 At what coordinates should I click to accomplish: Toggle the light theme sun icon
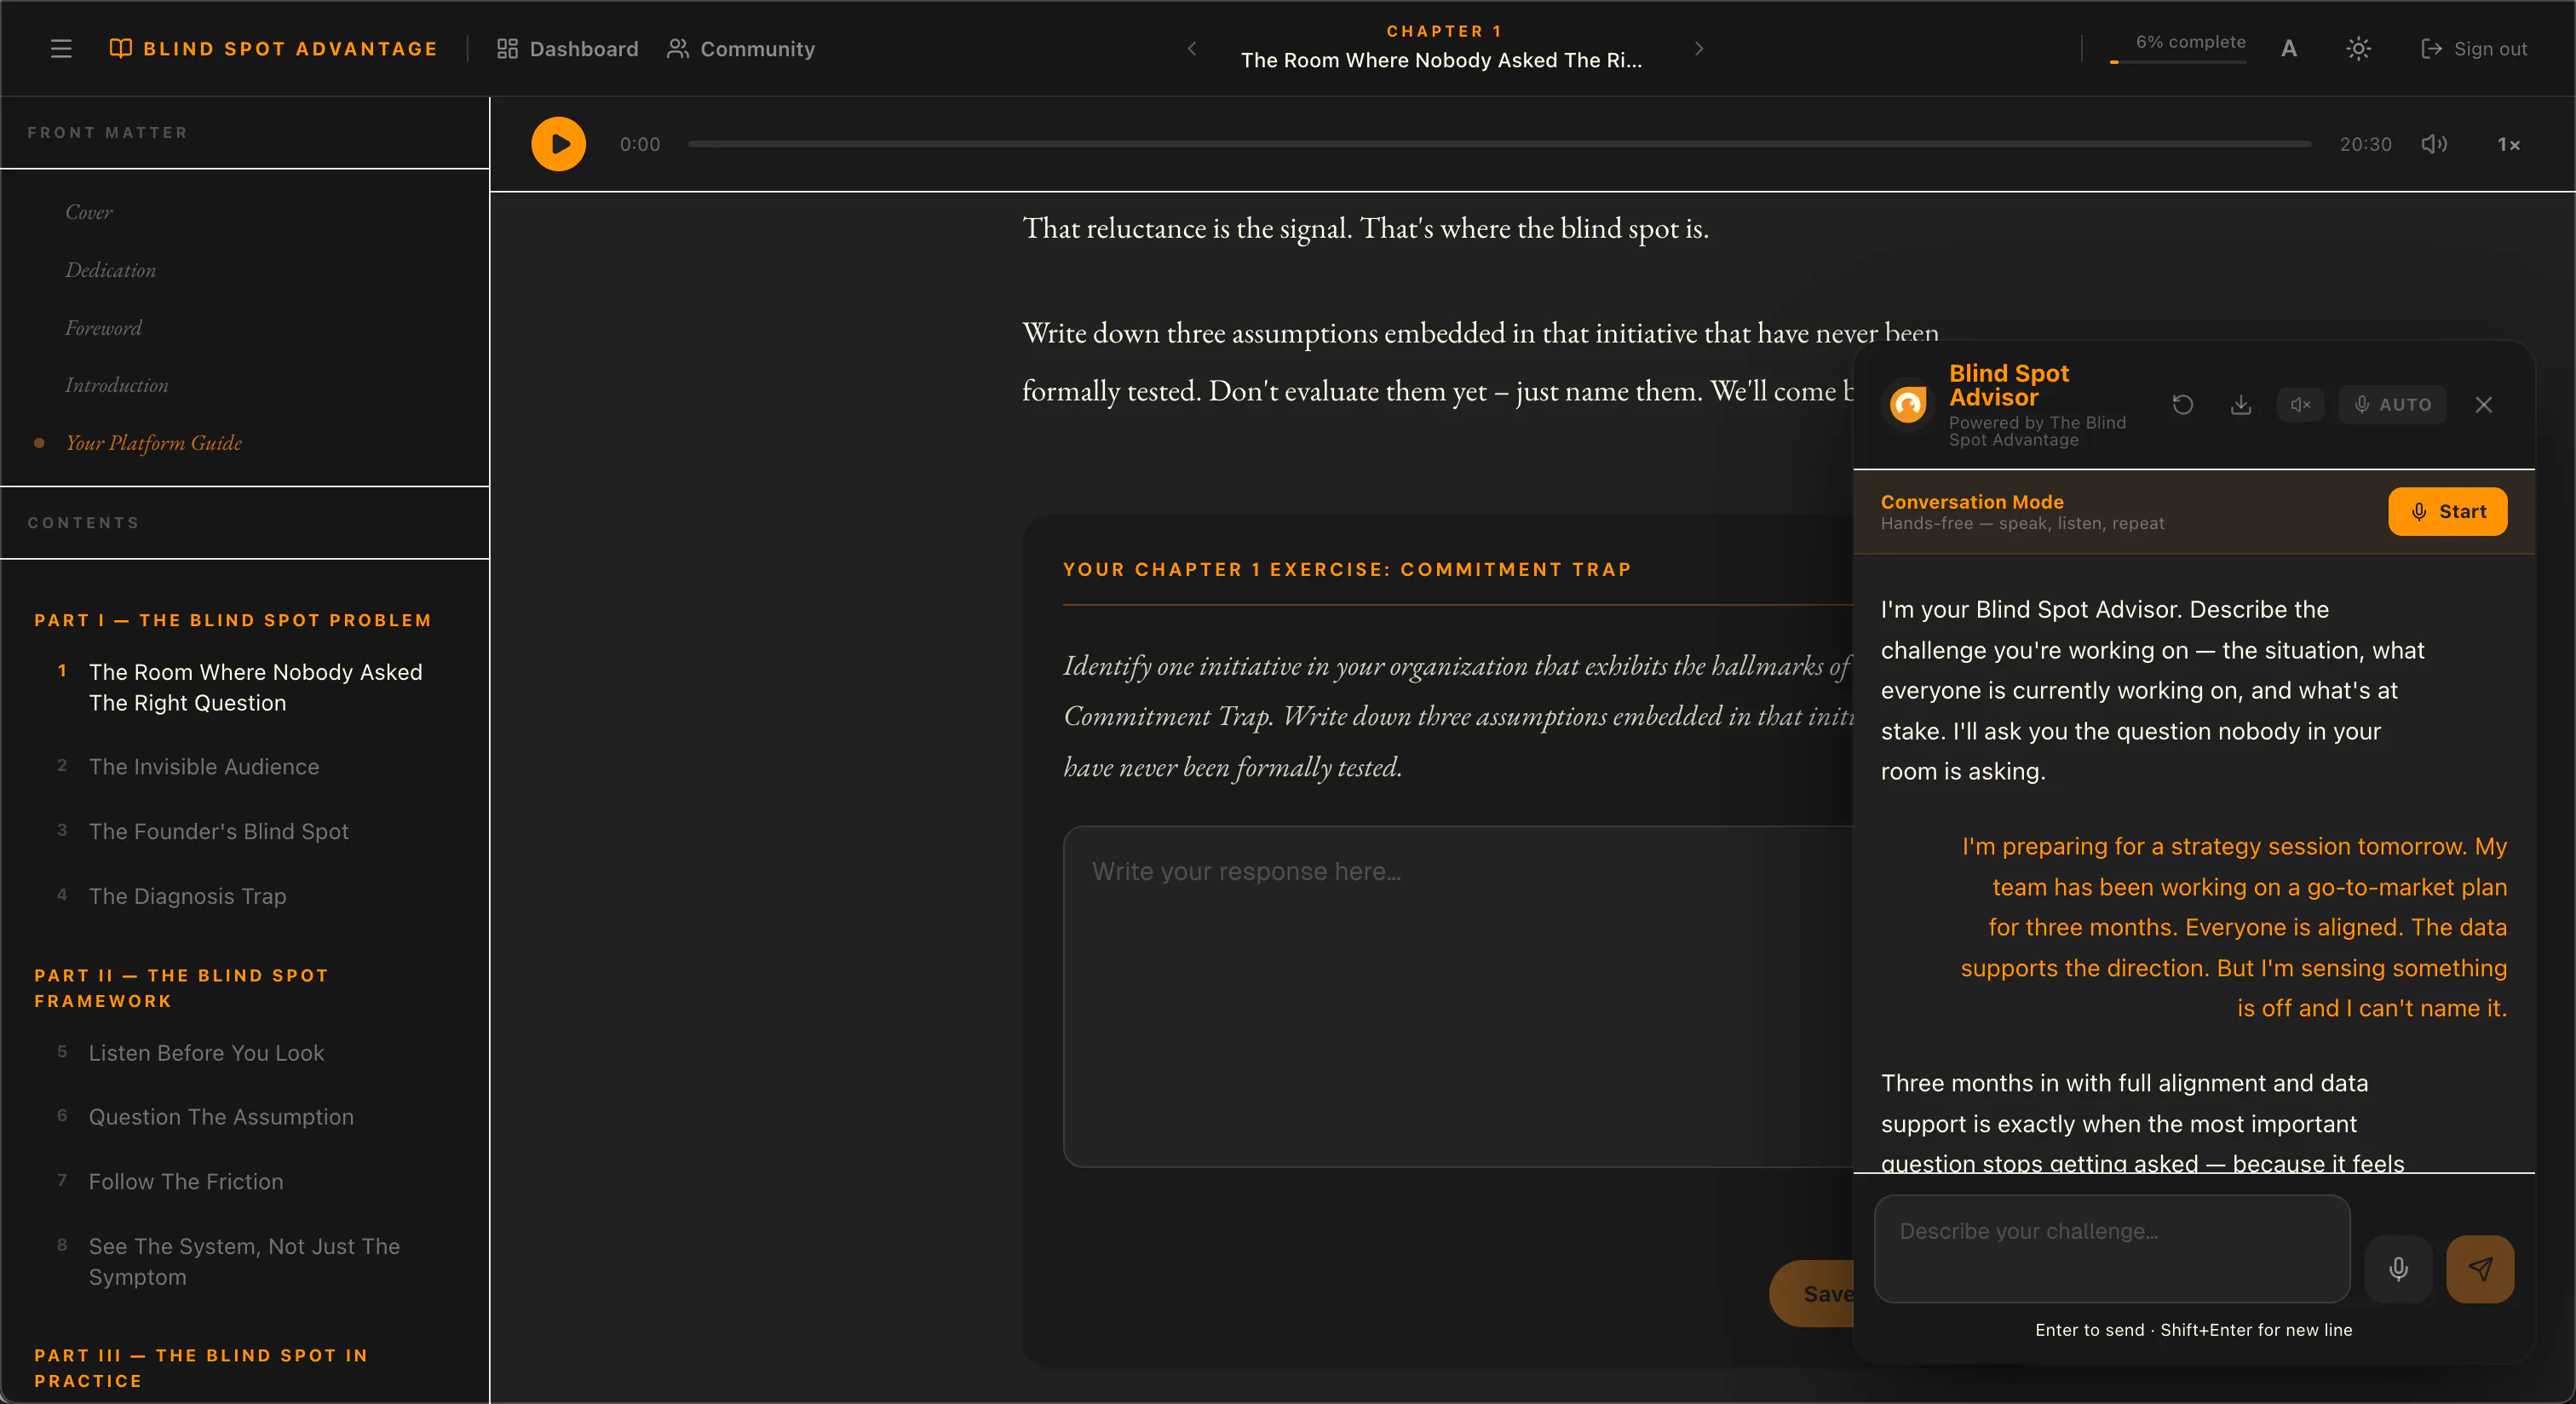click(x=2358, y=48)
